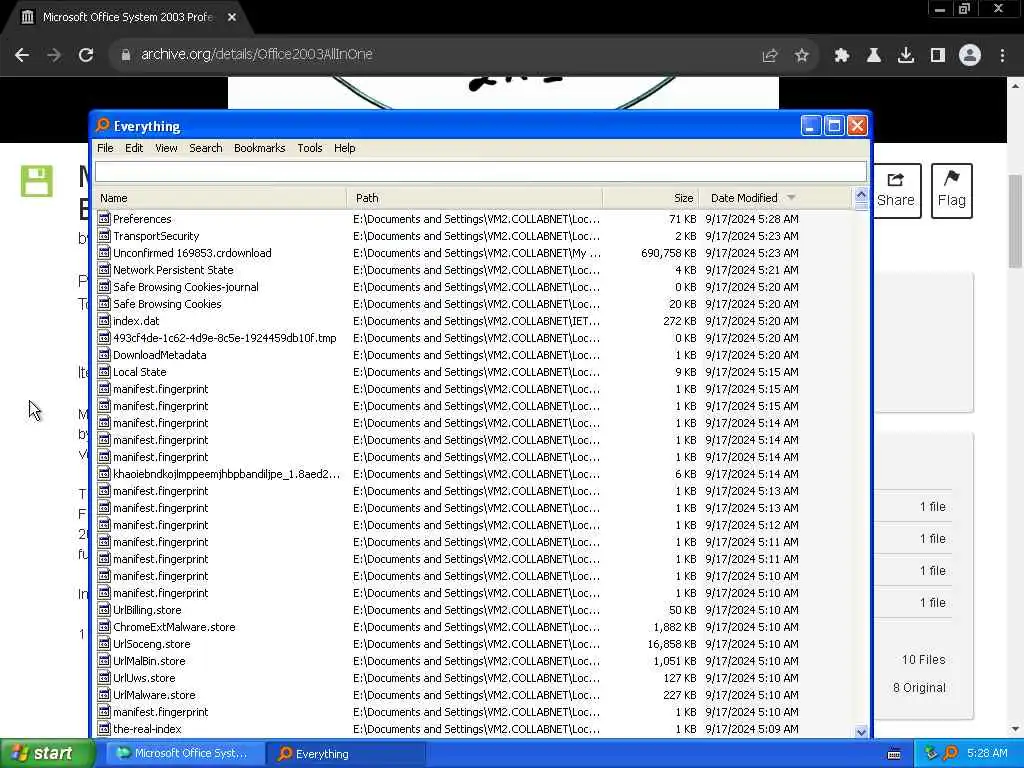
Task: Select the-real-index file icon
Action: [x=104, y=729]
